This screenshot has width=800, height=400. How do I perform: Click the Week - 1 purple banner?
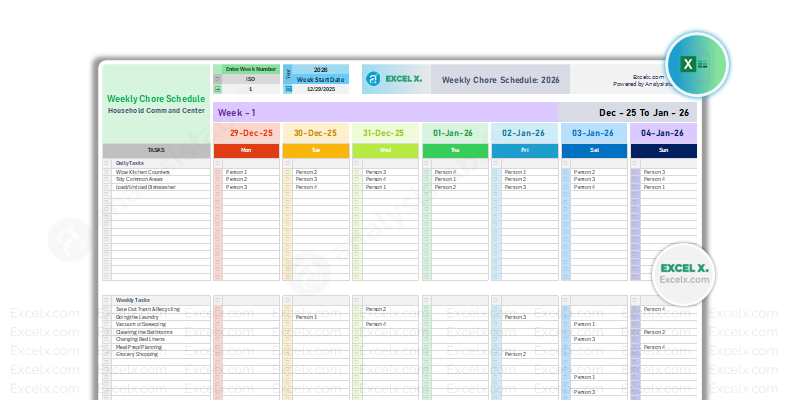385,112
